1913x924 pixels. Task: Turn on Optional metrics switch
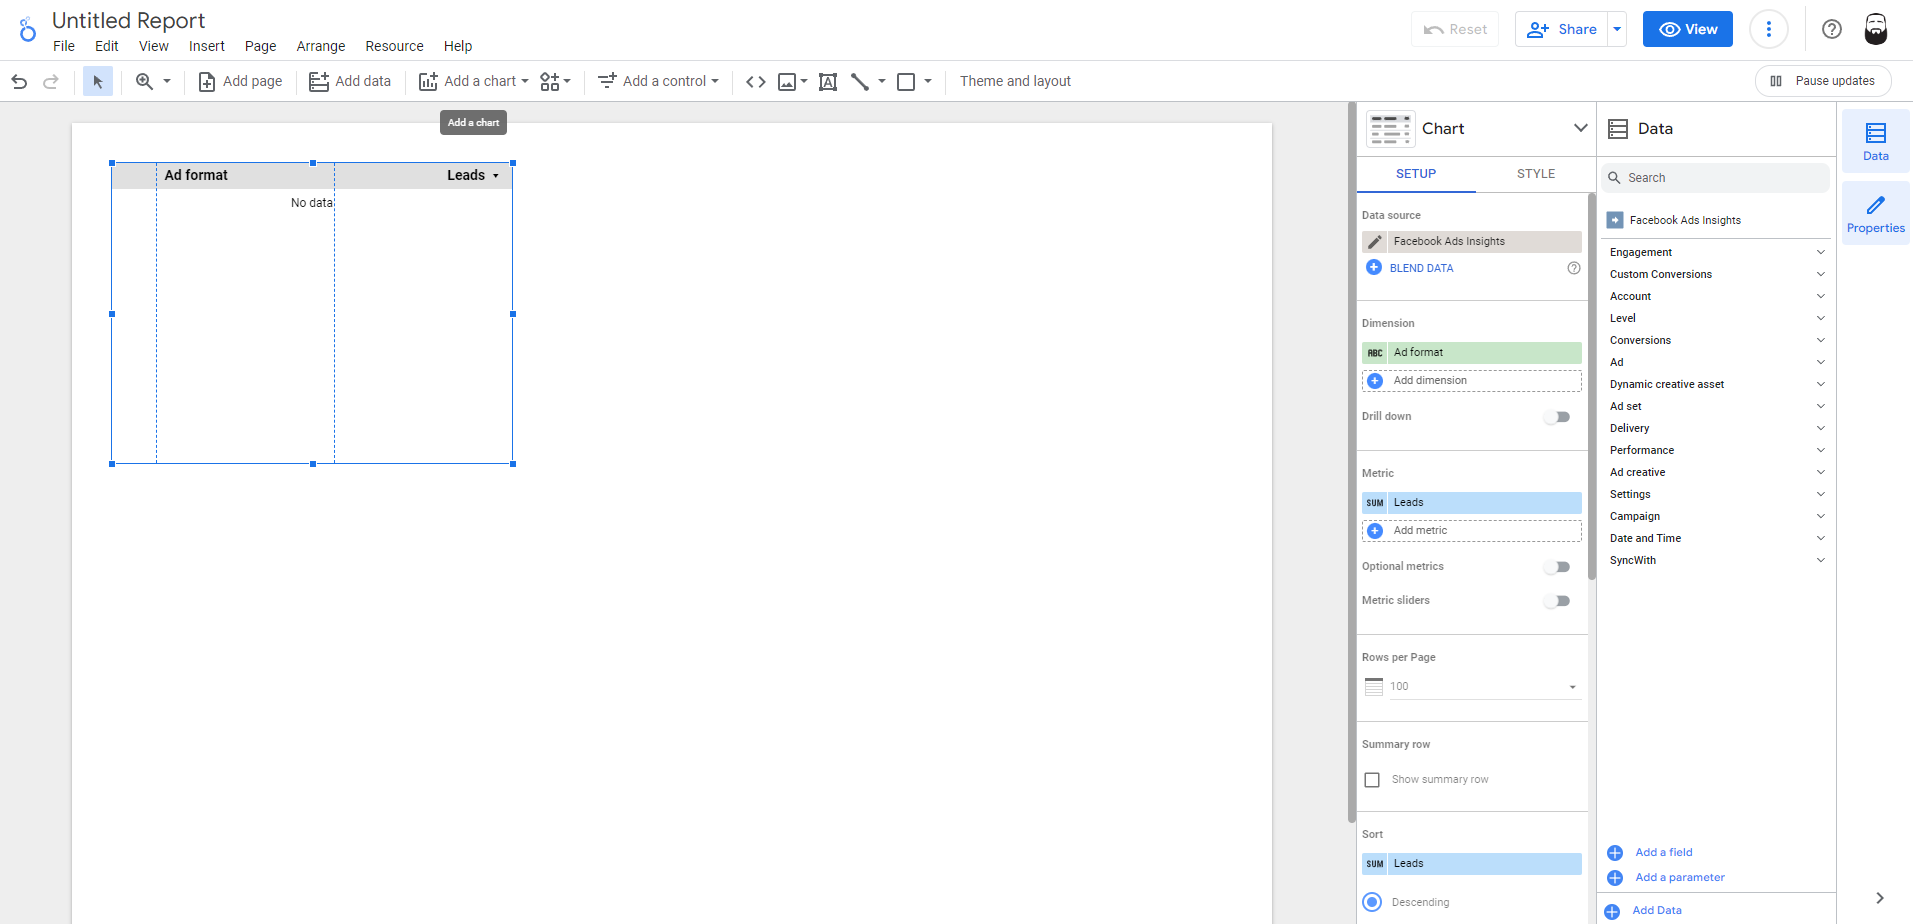[x=1556, y=567]
